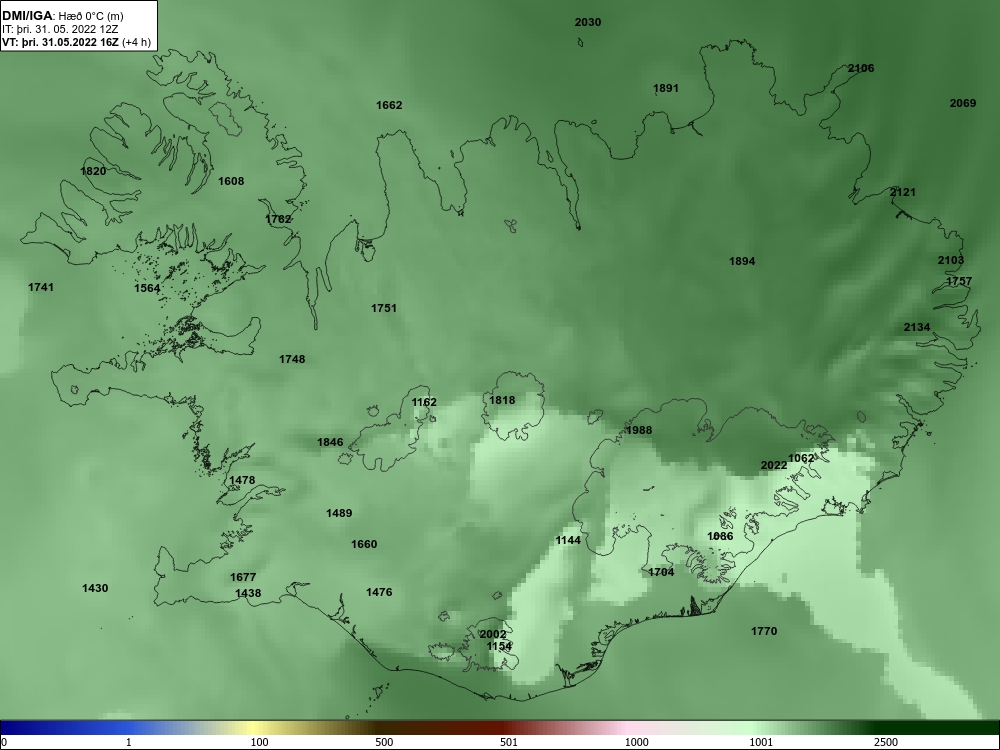Click the 2121 value on the east coast

(902, 192)
